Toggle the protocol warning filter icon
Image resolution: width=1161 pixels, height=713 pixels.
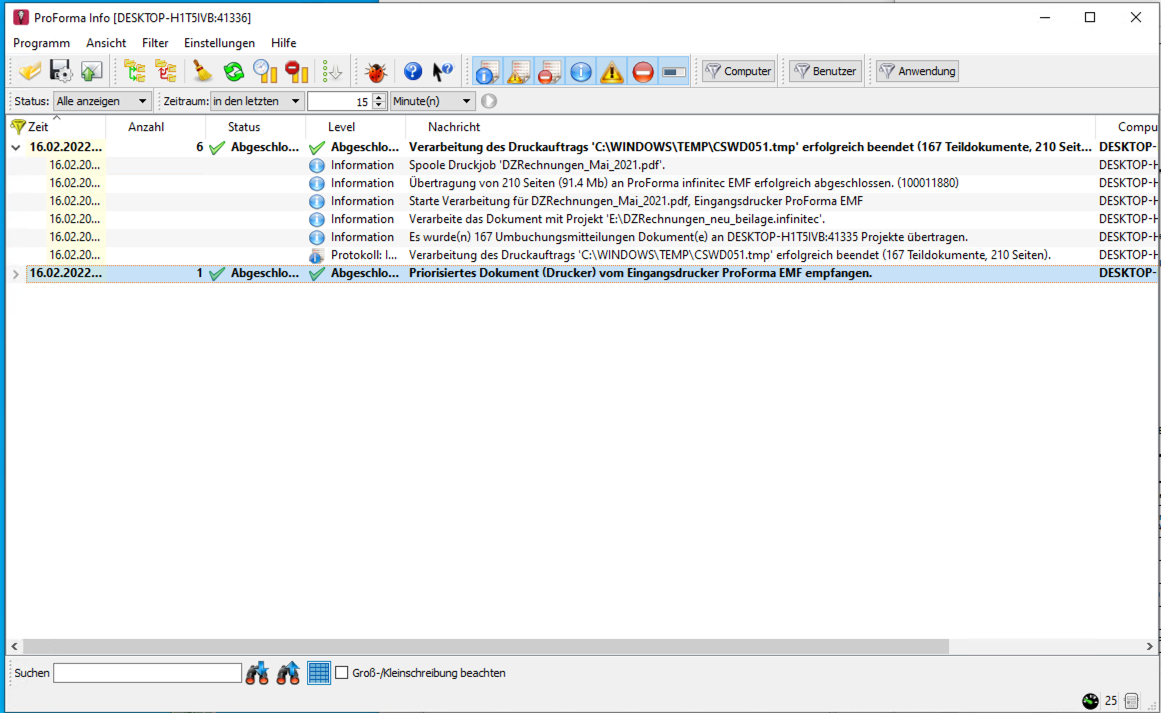pyautogui.click(x=518, y=72)
